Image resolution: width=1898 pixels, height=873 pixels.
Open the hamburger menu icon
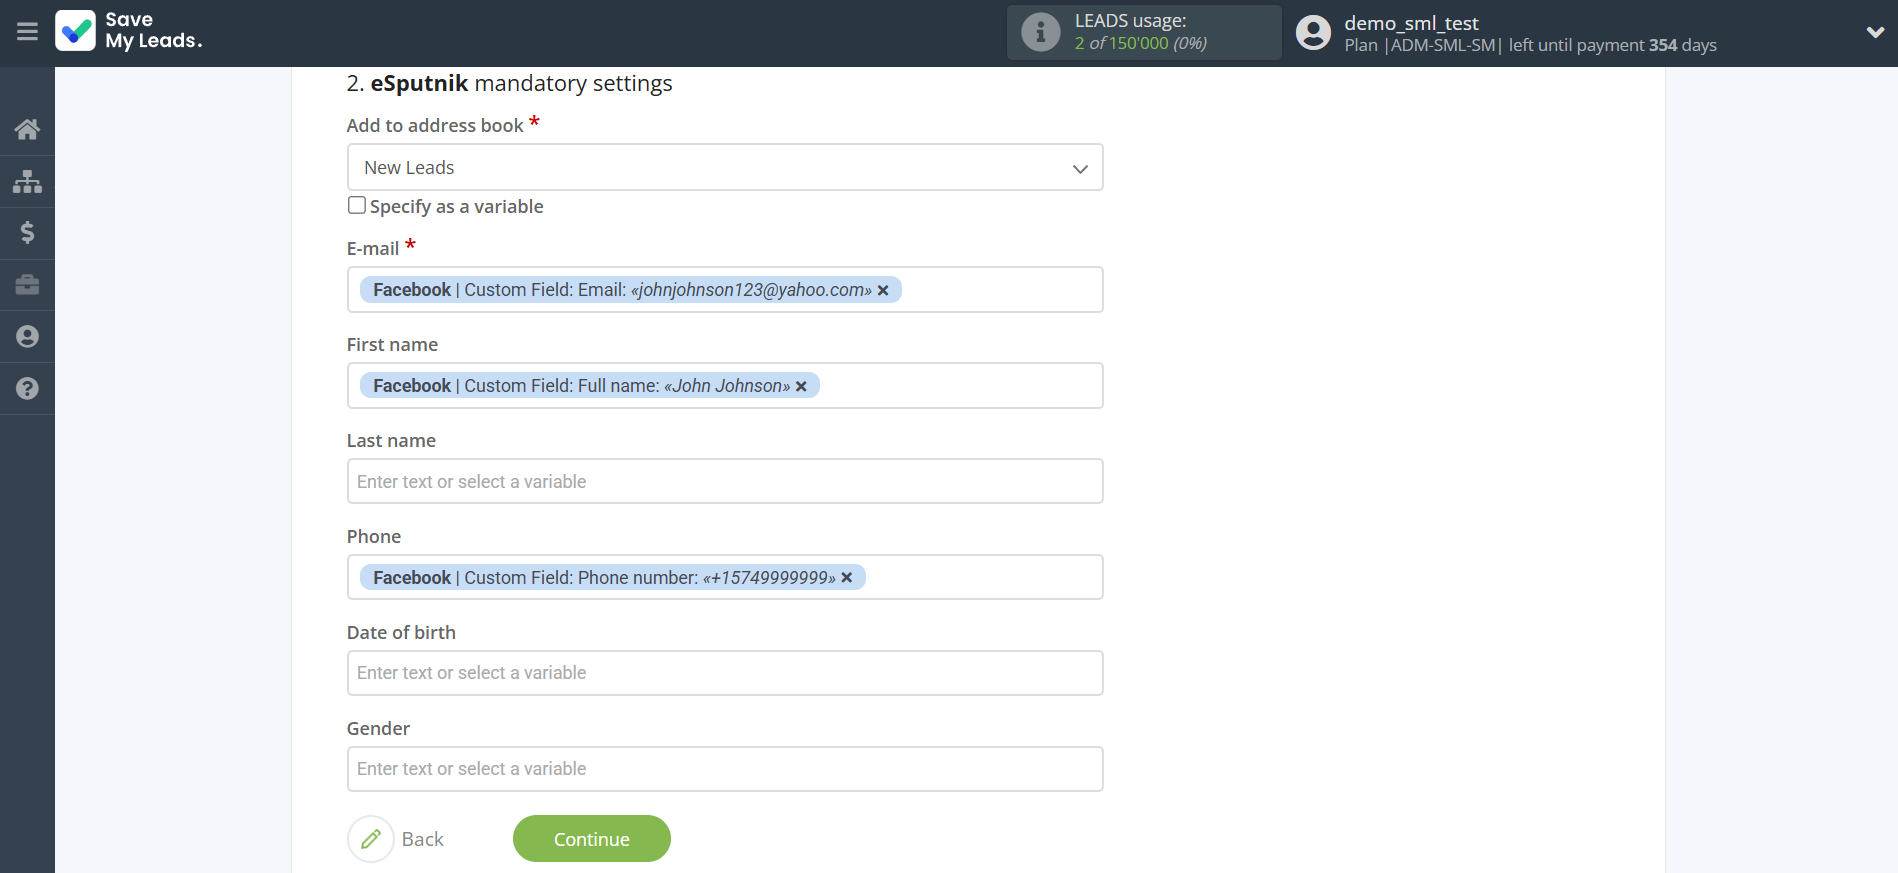27,32
